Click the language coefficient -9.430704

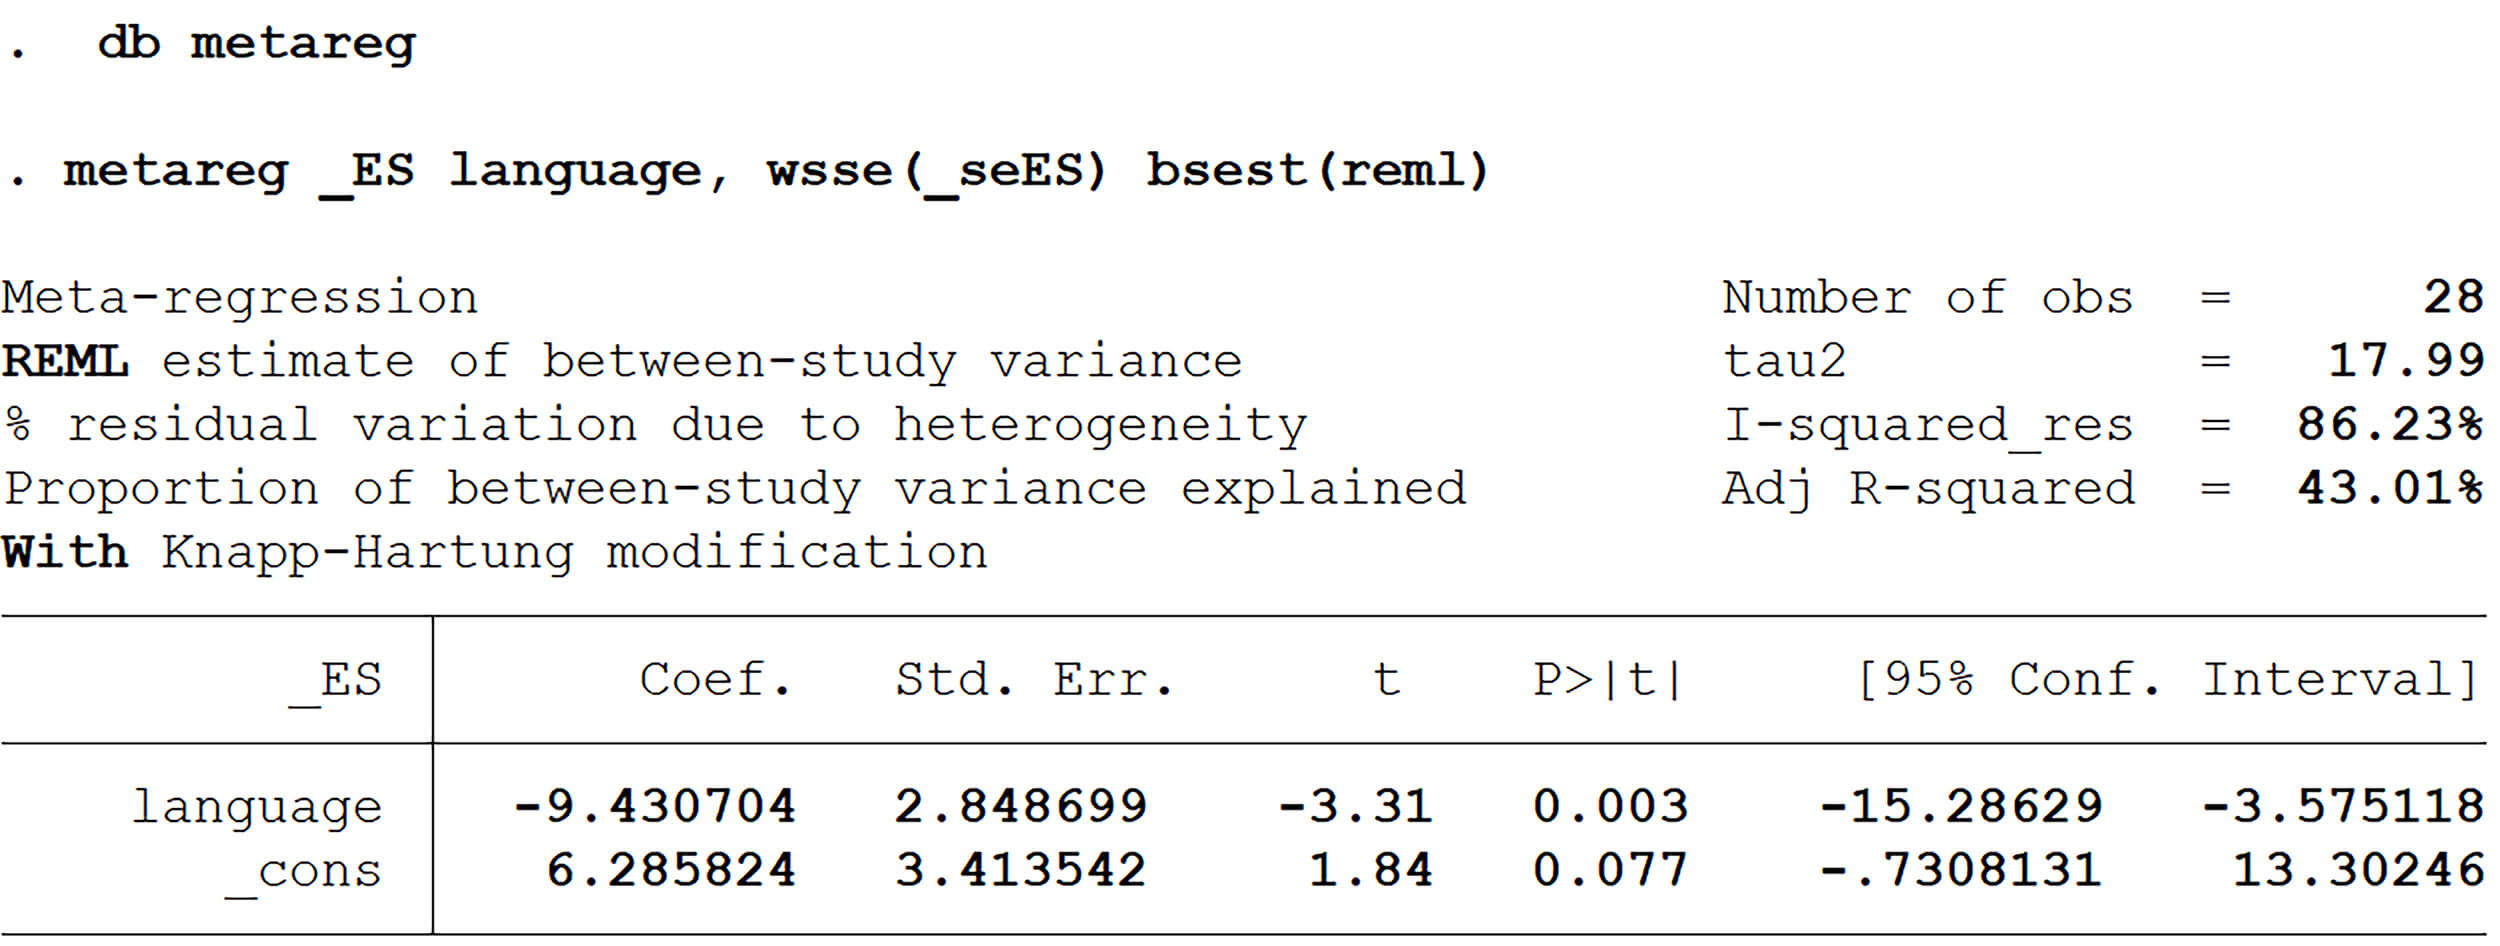pyautogui.click(x=654, y=807)
